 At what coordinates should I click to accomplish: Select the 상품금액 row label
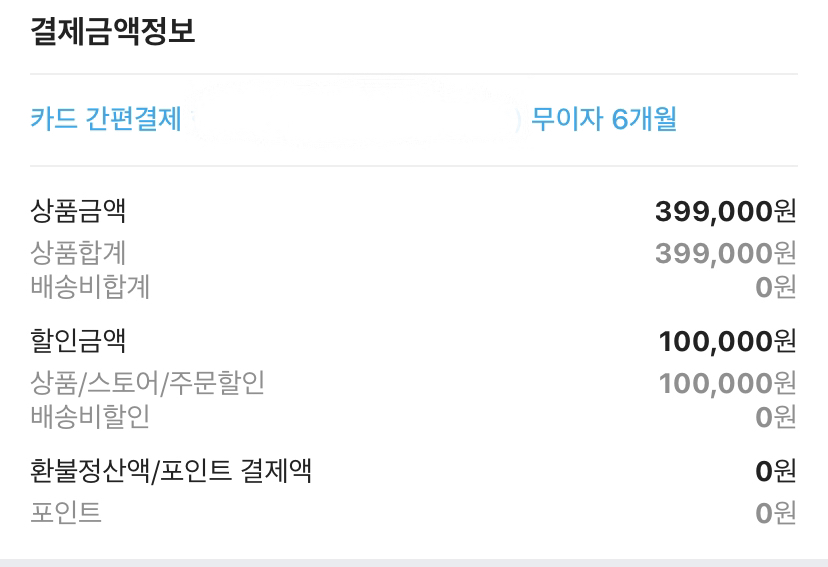click(x=78, y=212)
